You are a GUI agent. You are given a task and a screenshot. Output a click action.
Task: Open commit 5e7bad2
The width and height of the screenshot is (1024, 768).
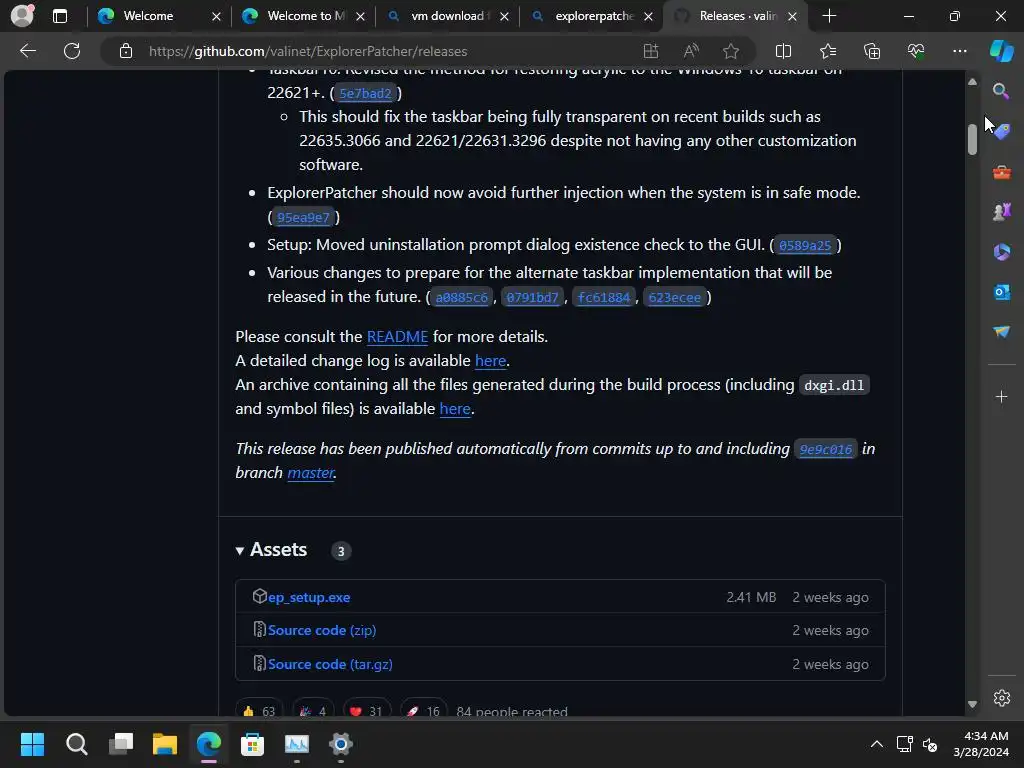point(365,93)
